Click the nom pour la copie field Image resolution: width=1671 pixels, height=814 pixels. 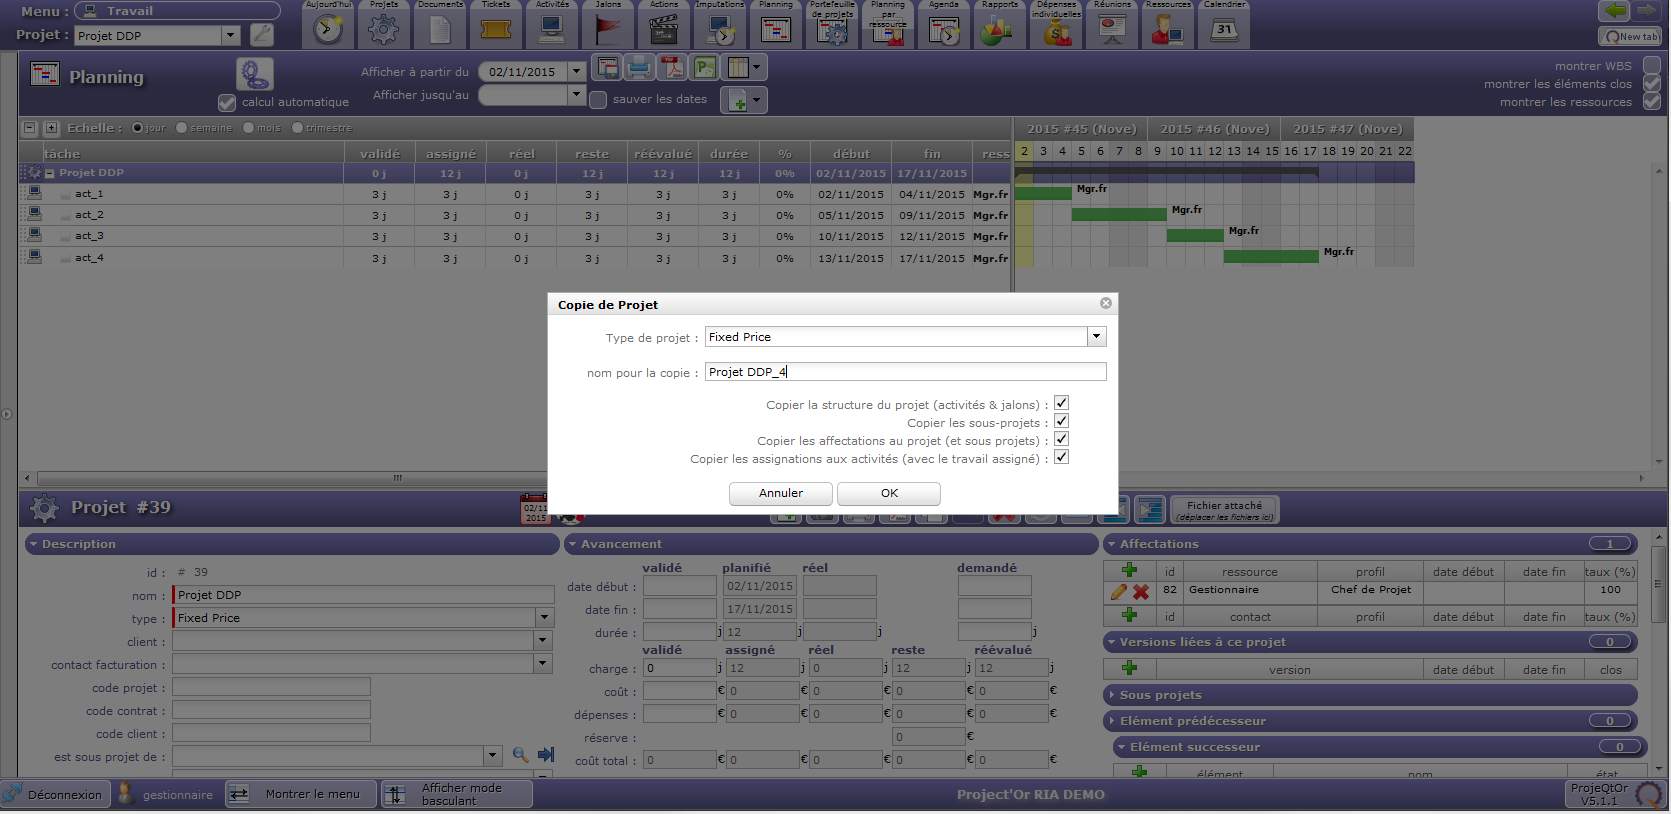pyautogui.click(x=905, y=372)
